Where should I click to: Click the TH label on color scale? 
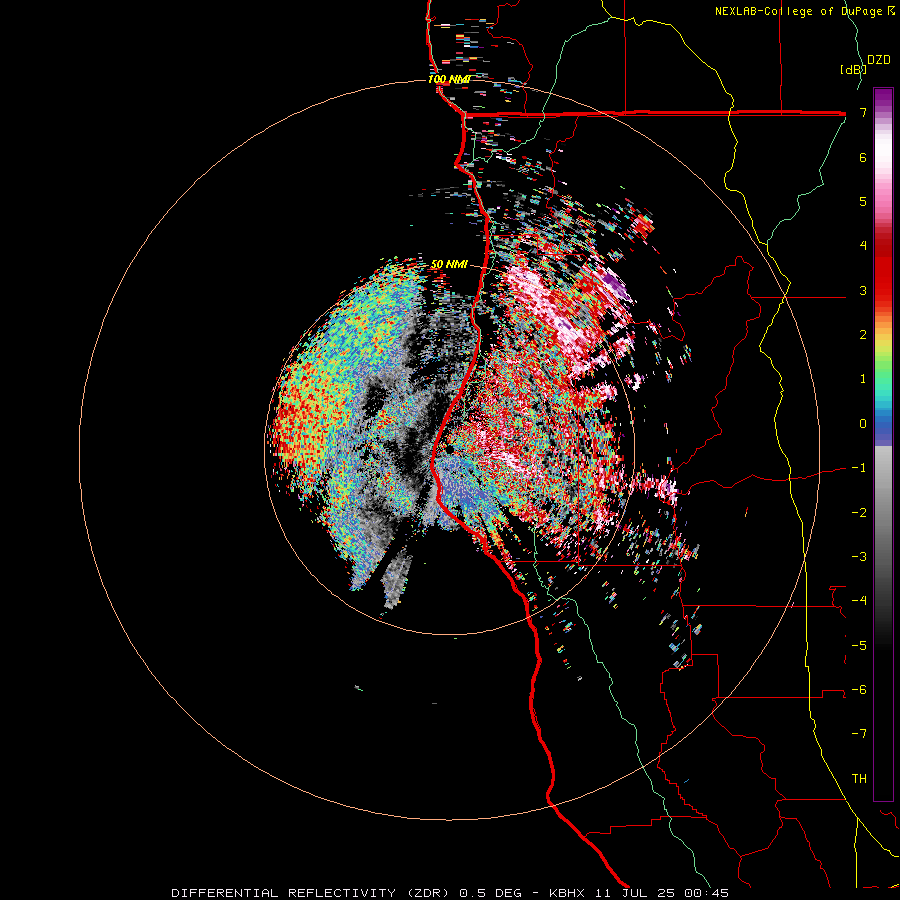pyautogui.click(x=859, y=779)
